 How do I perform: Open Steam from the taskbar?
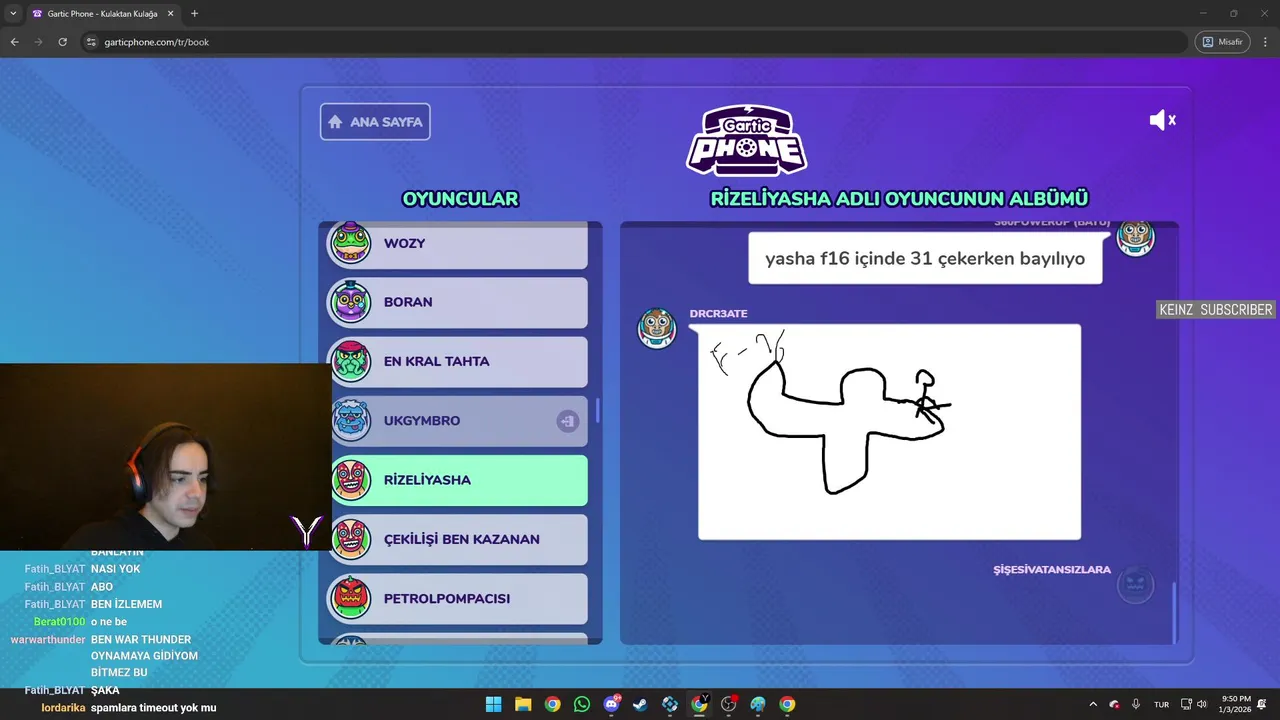(640, 704)
